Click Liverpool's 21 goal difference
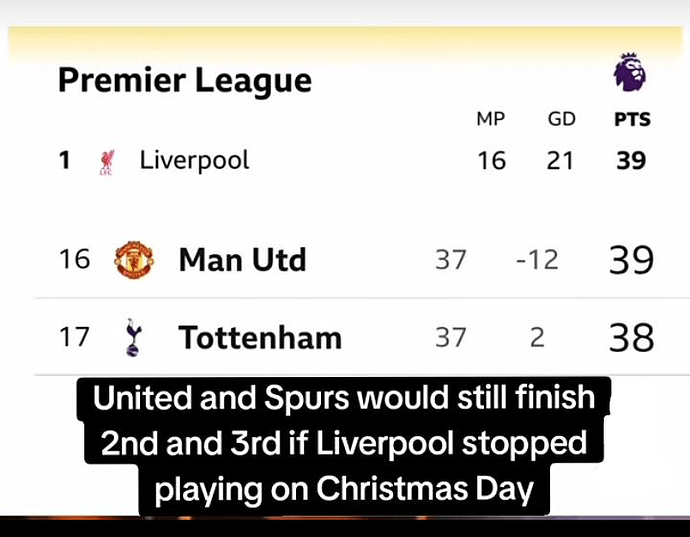Viewport: 690px width, 537px height. (x=560, y=161)
